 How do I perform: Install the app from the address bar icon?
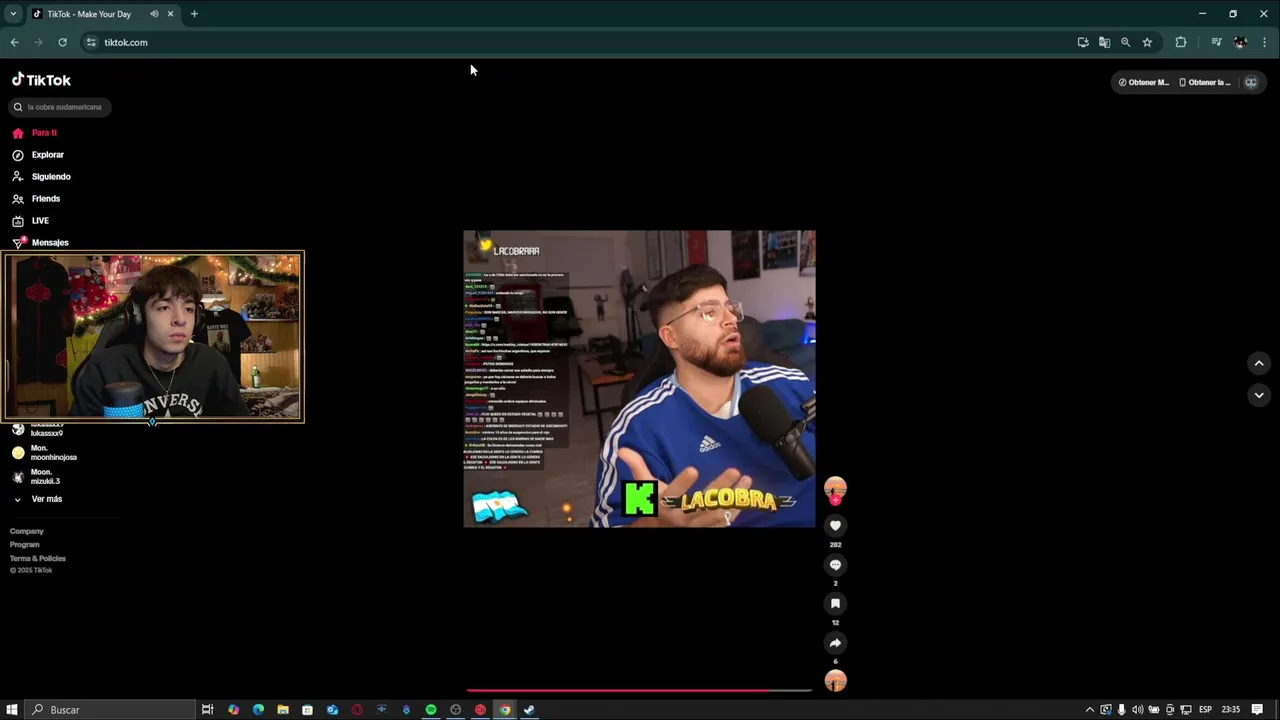tap(1083, 42)
